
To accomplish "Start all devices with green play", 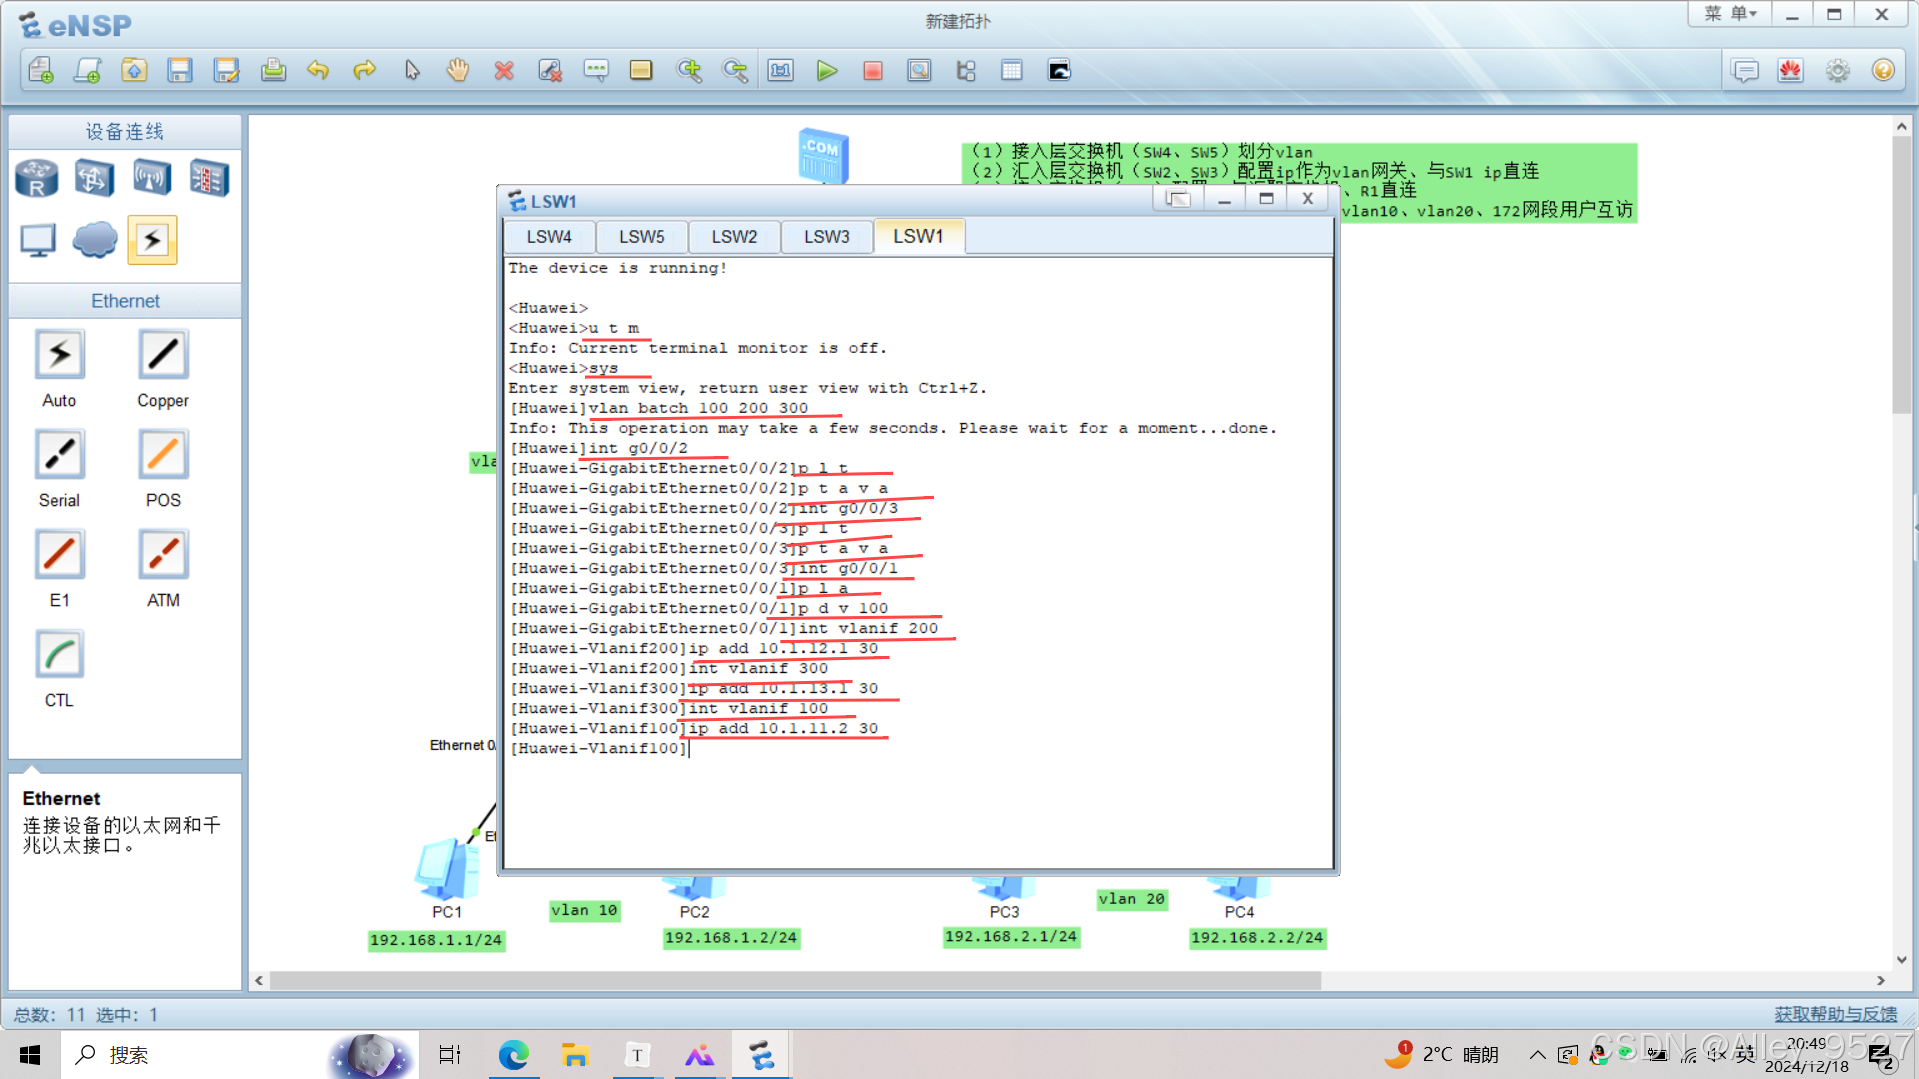I will click(x=827, y=70).
